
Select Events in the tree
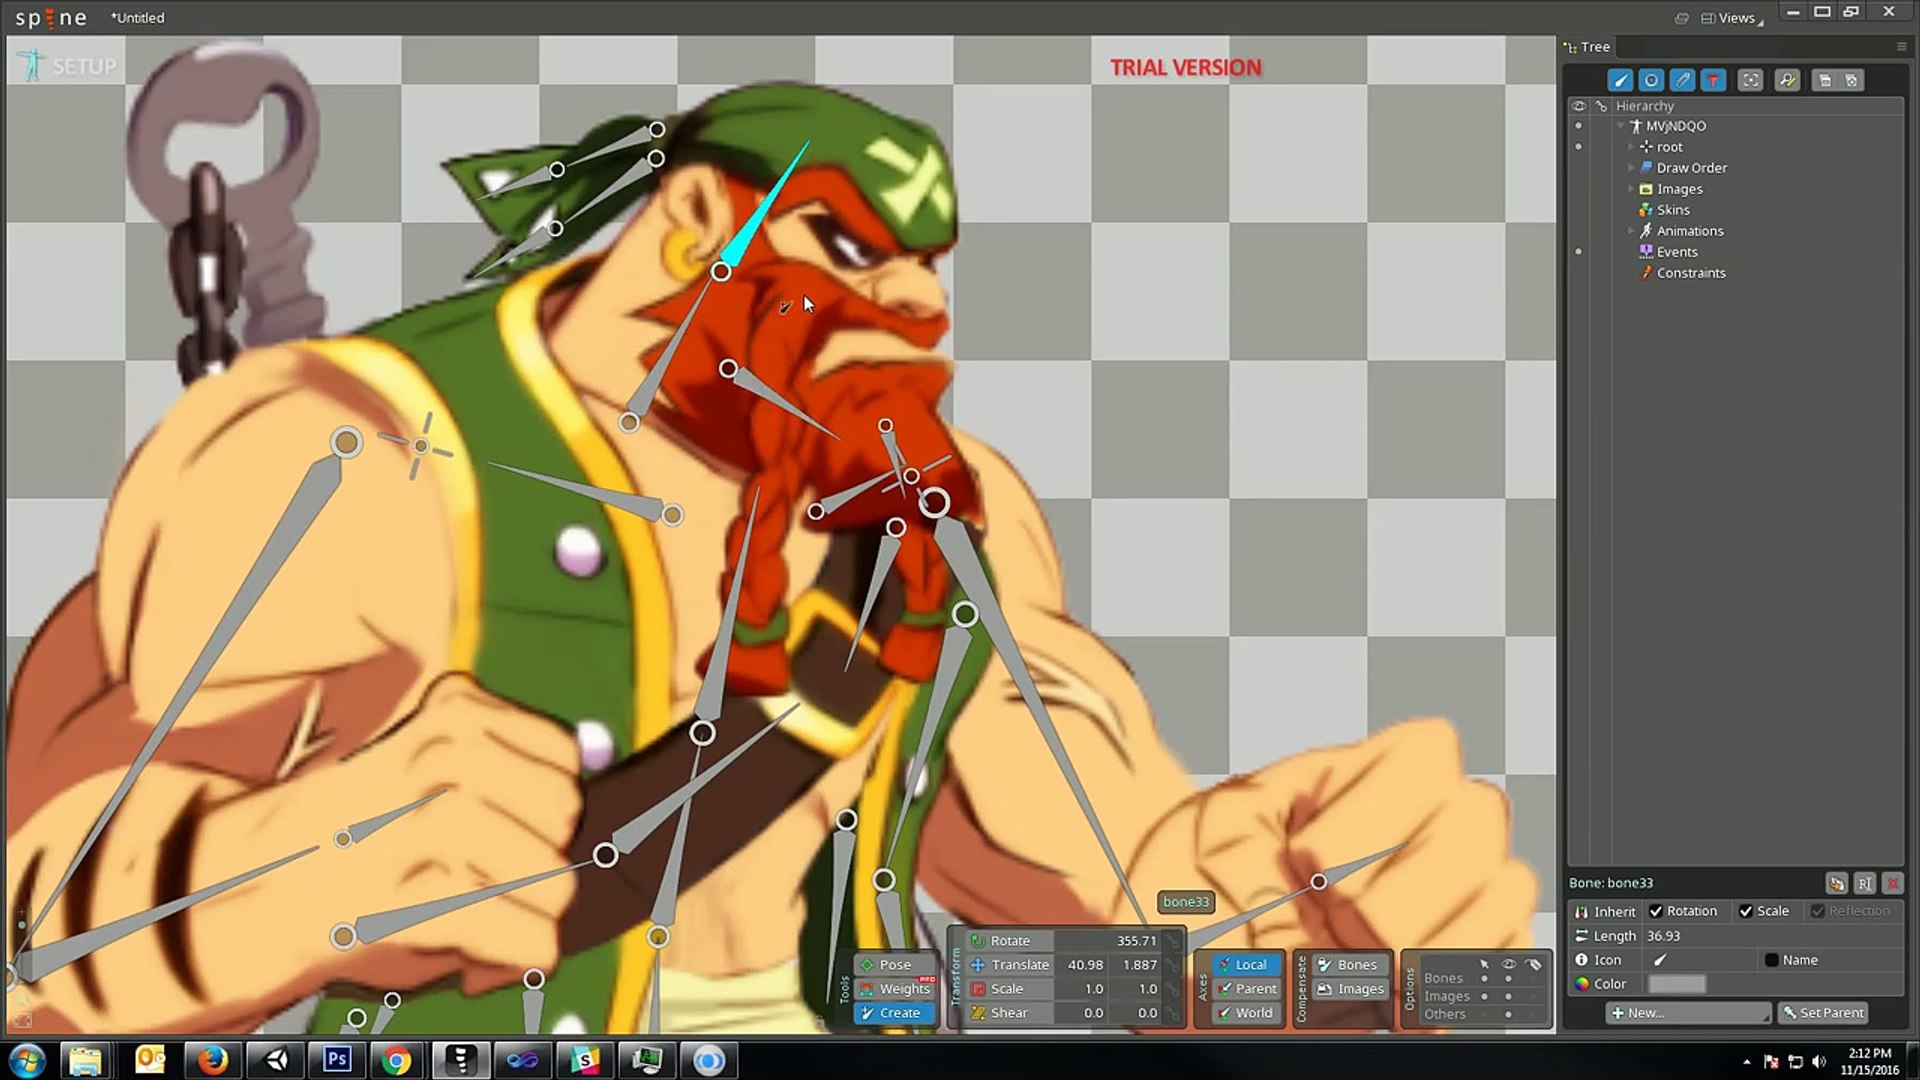(1677, 252)
